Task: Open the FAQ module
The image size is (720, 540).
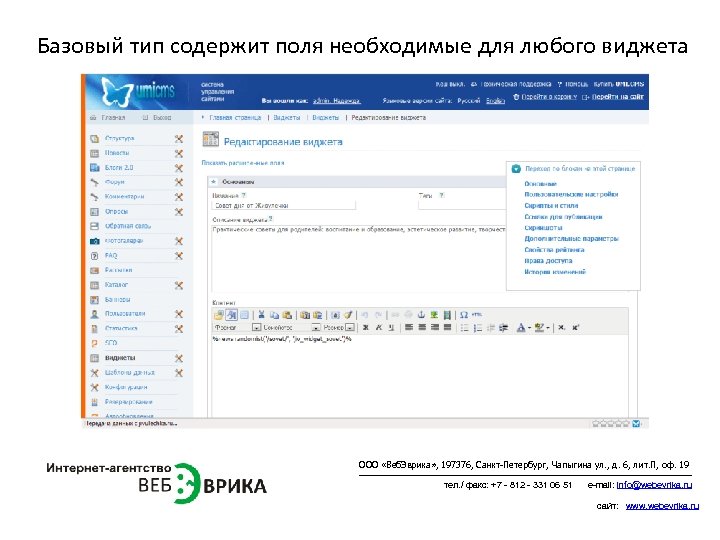Action: click(x=111, y=255)
